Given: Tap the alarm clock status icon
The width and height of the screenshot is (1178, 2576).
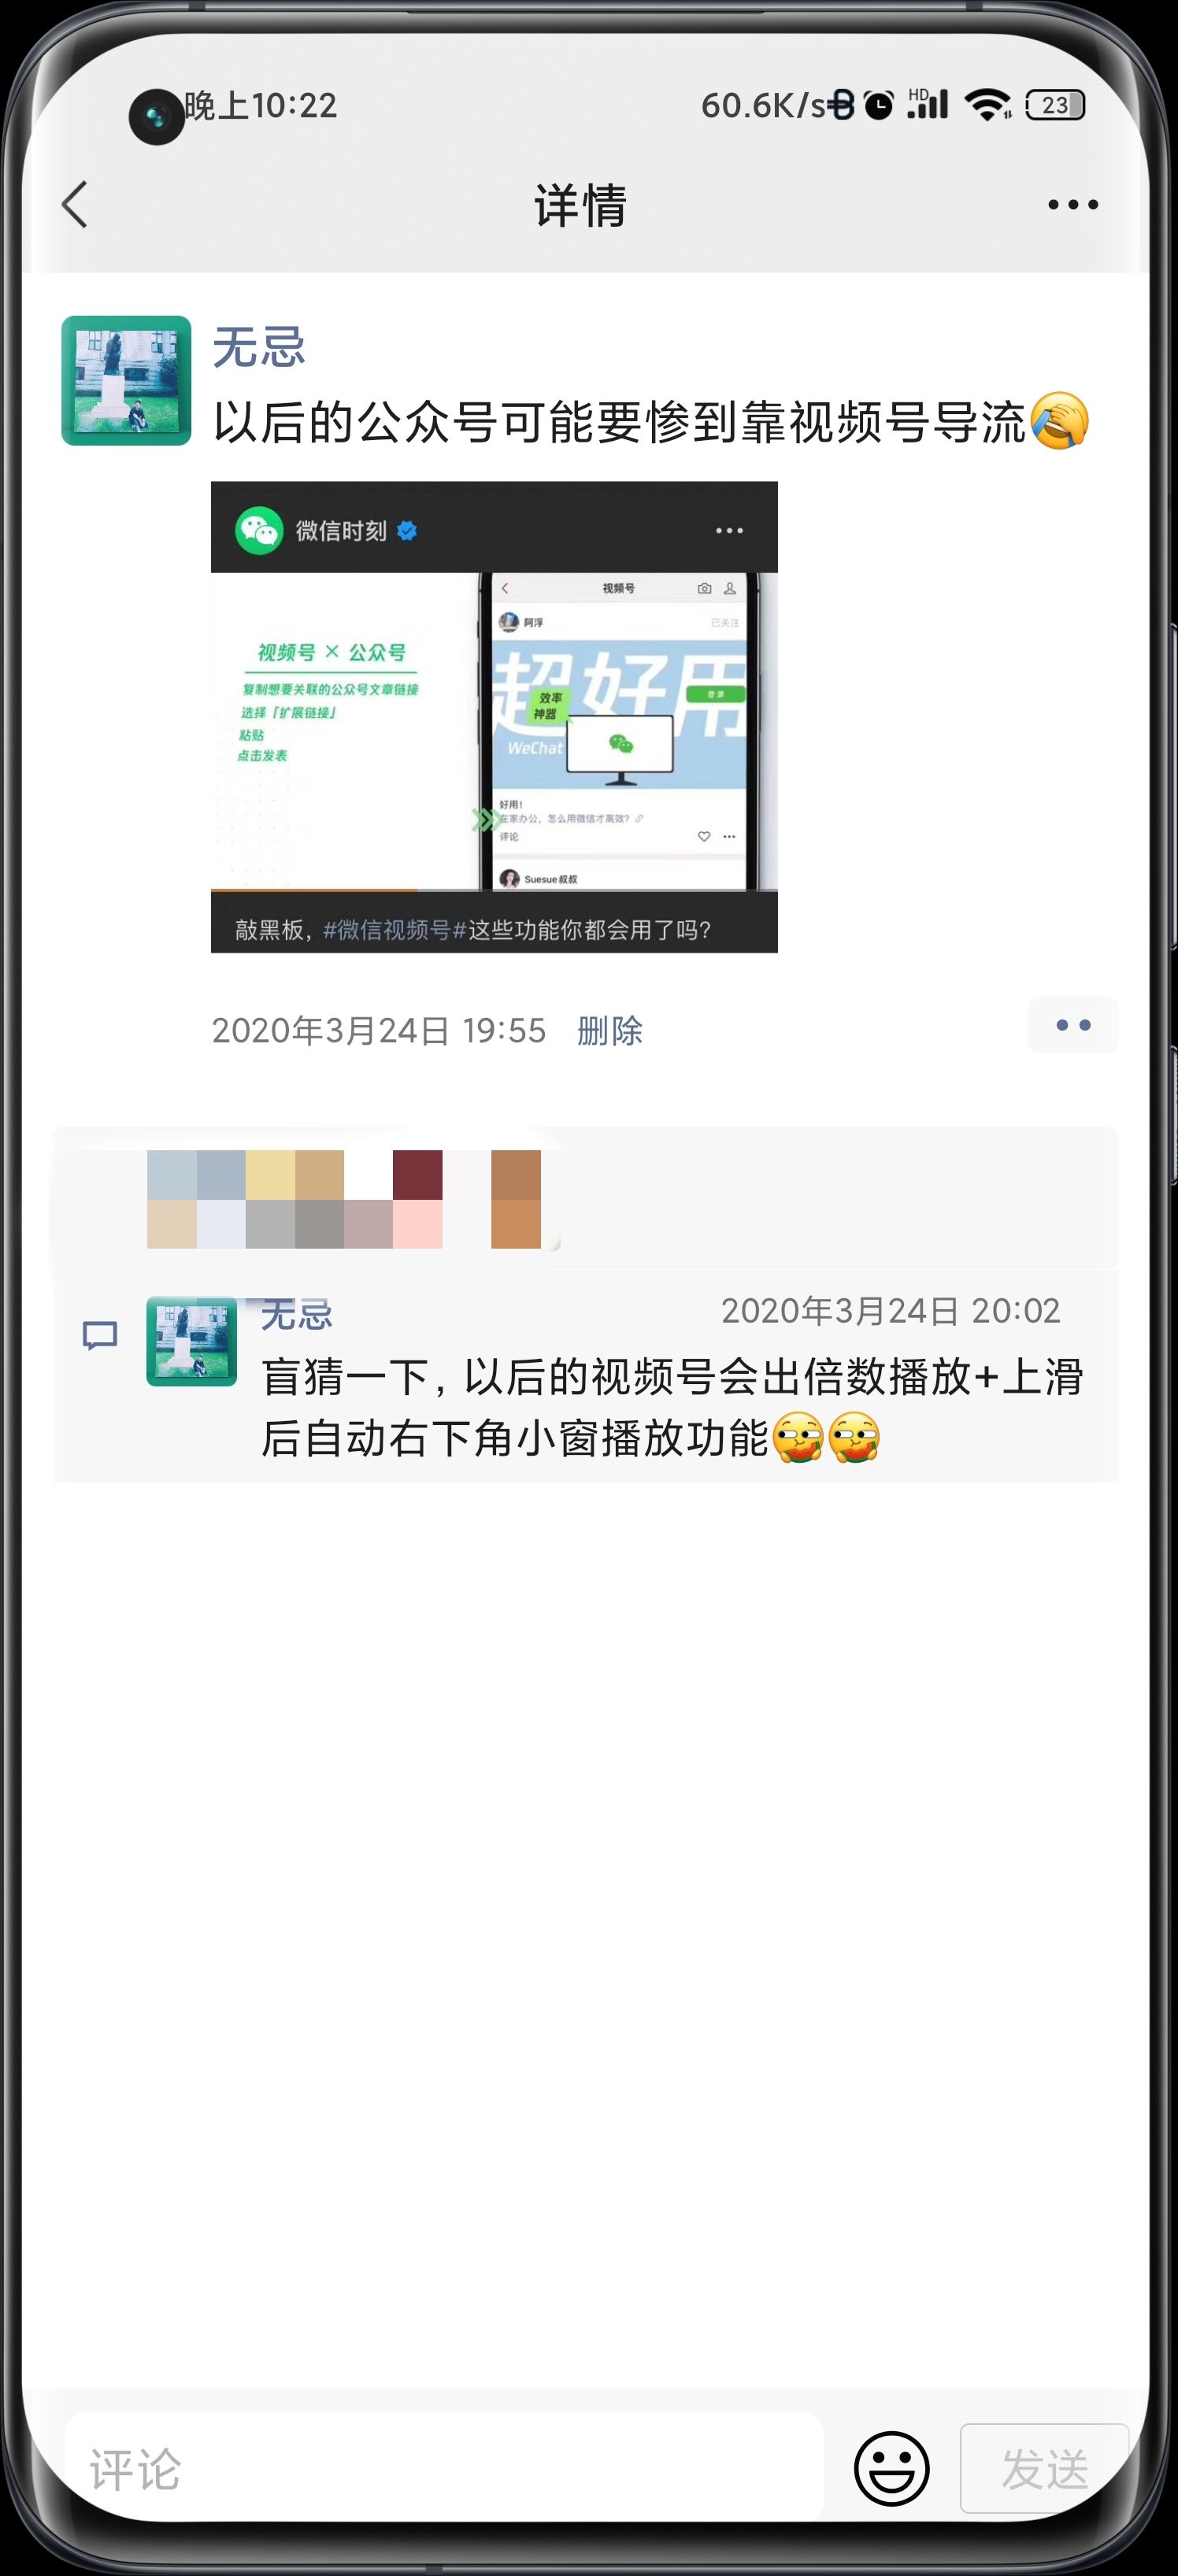Looking at the screenshot, I should (x=878, y=105).
